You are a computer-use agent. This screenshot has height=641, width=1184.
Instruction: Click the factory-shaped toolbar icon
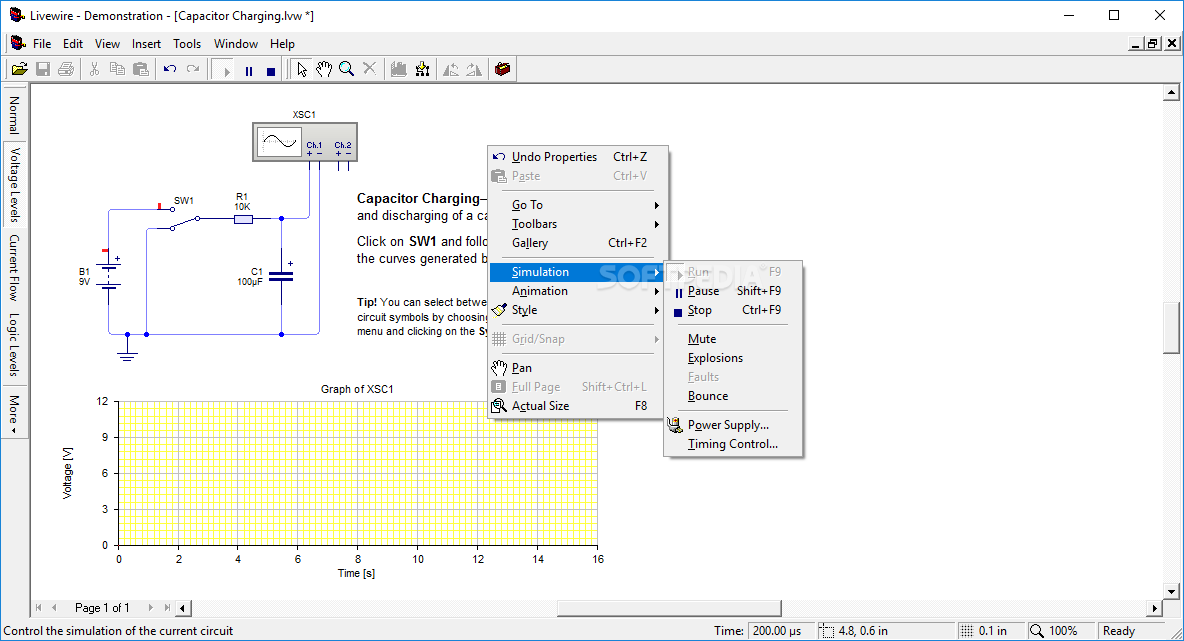(x=399, y=69)
